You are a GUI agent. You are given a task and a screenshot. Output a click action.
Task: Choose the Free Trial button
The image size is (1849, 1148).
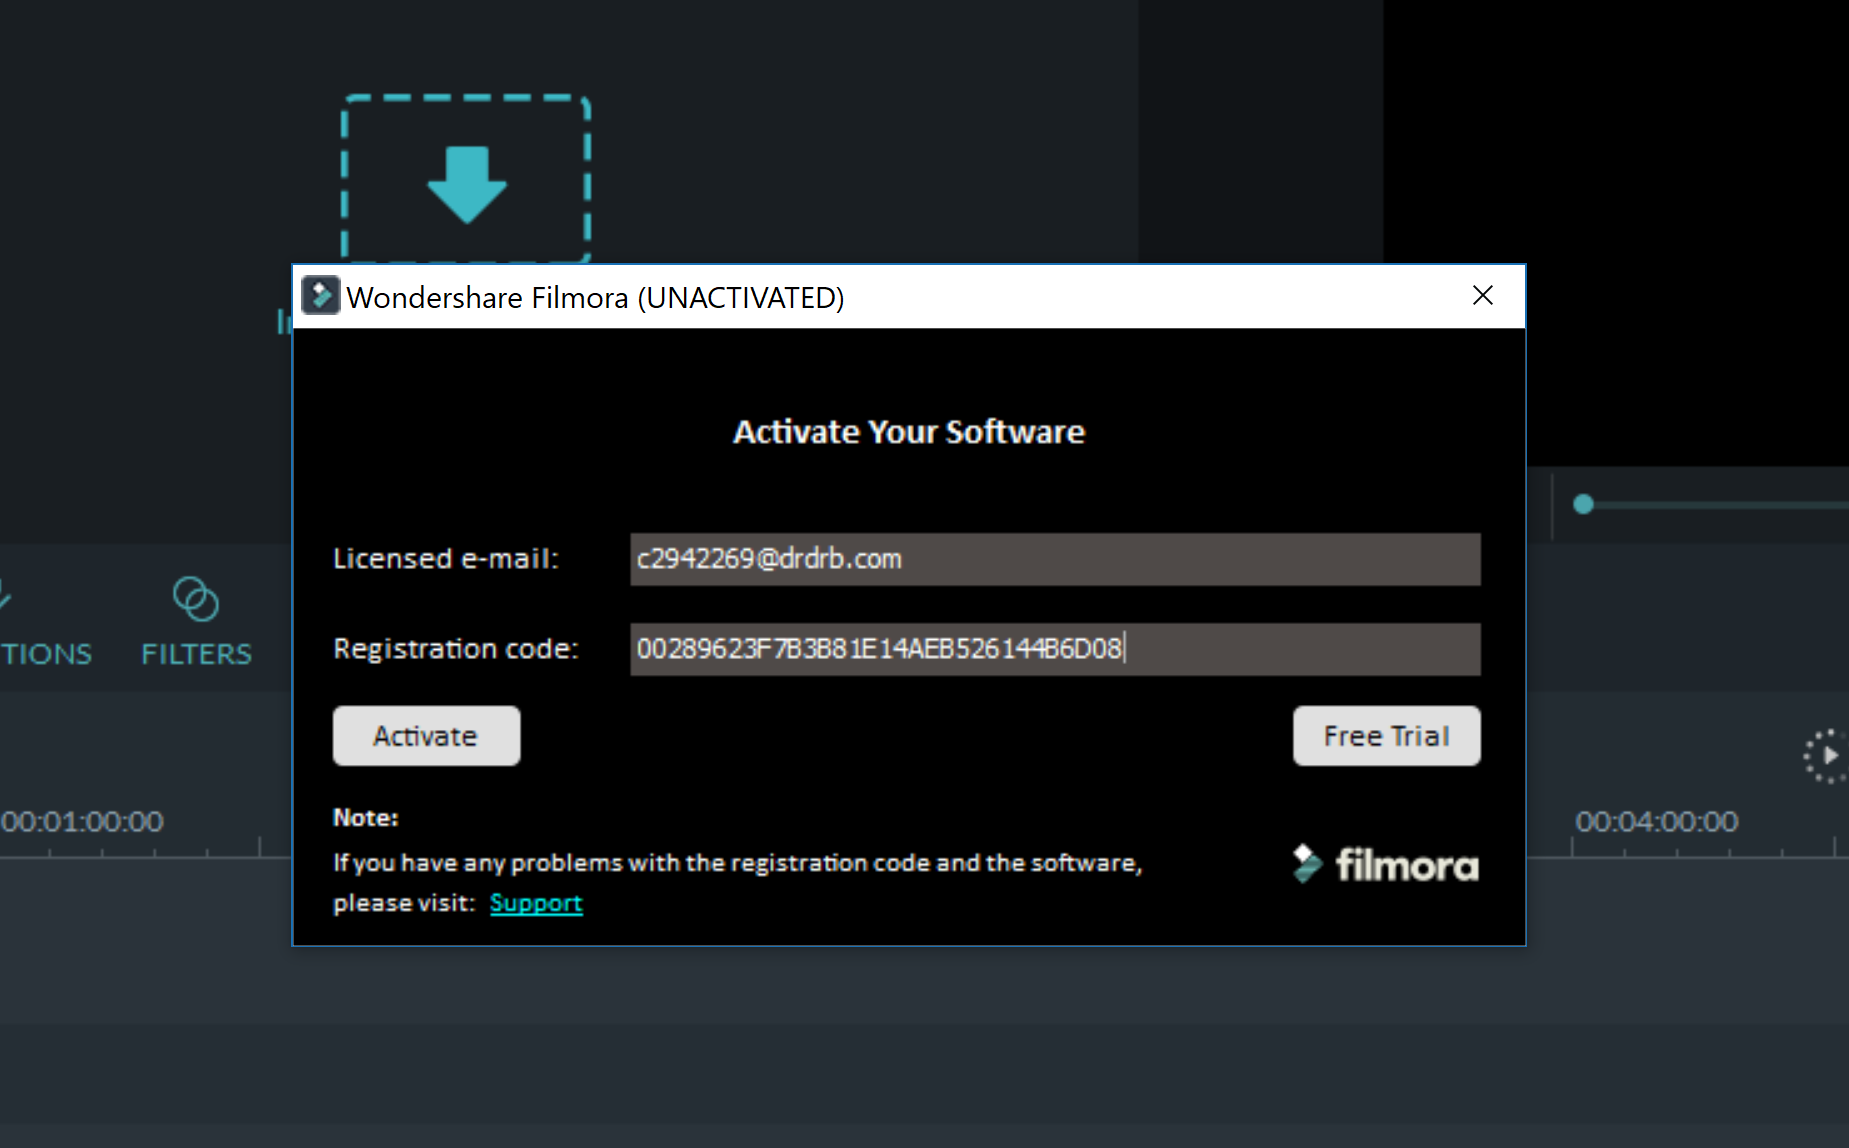[1386, 736]
